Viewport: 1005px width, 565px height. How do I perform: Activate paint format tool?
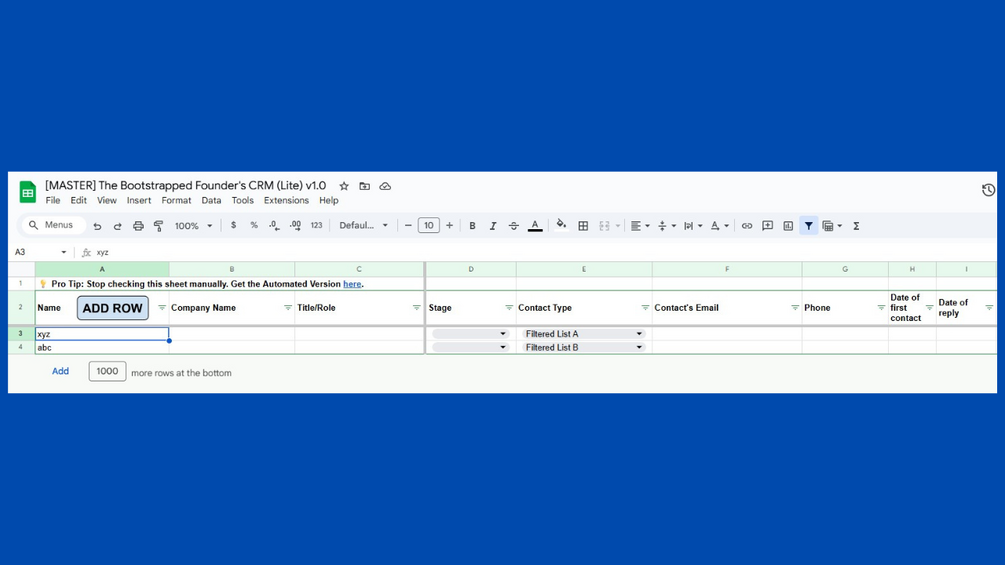pos(159,226)
